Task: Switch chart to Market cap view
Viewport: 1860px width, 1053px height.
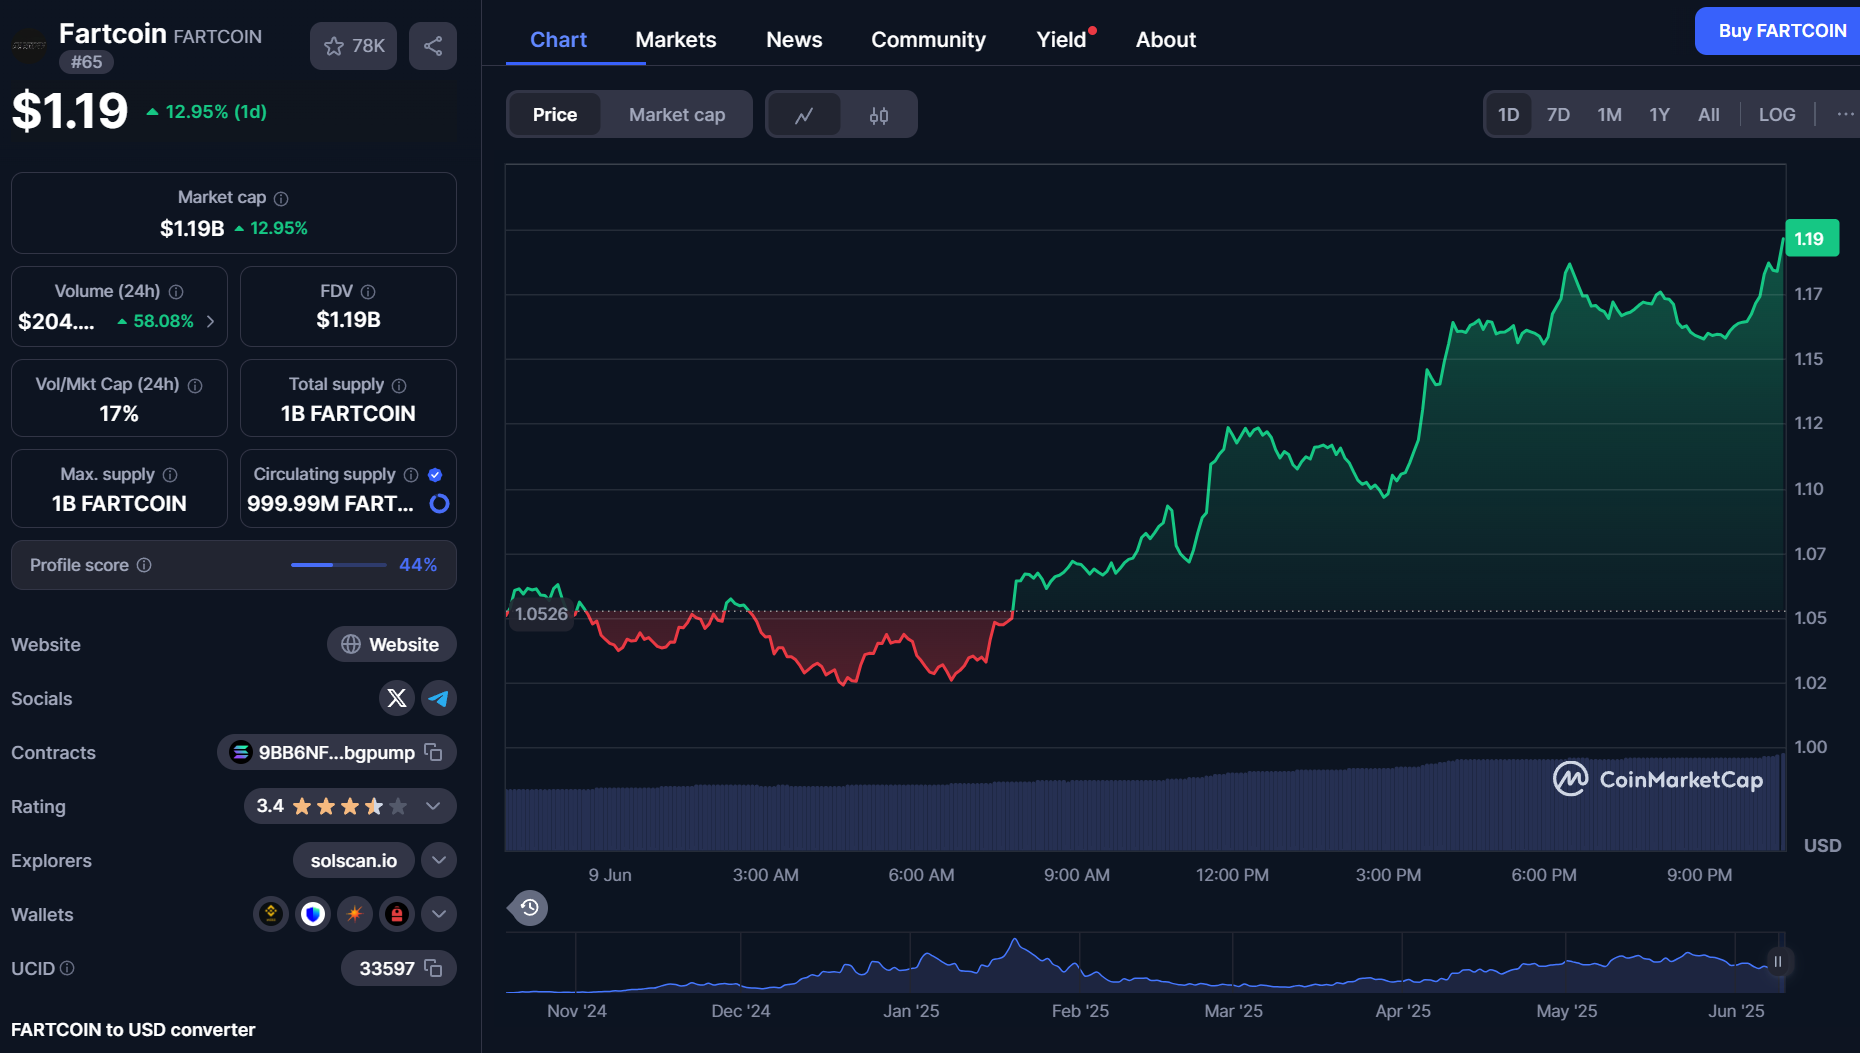Action: point(677,115)
